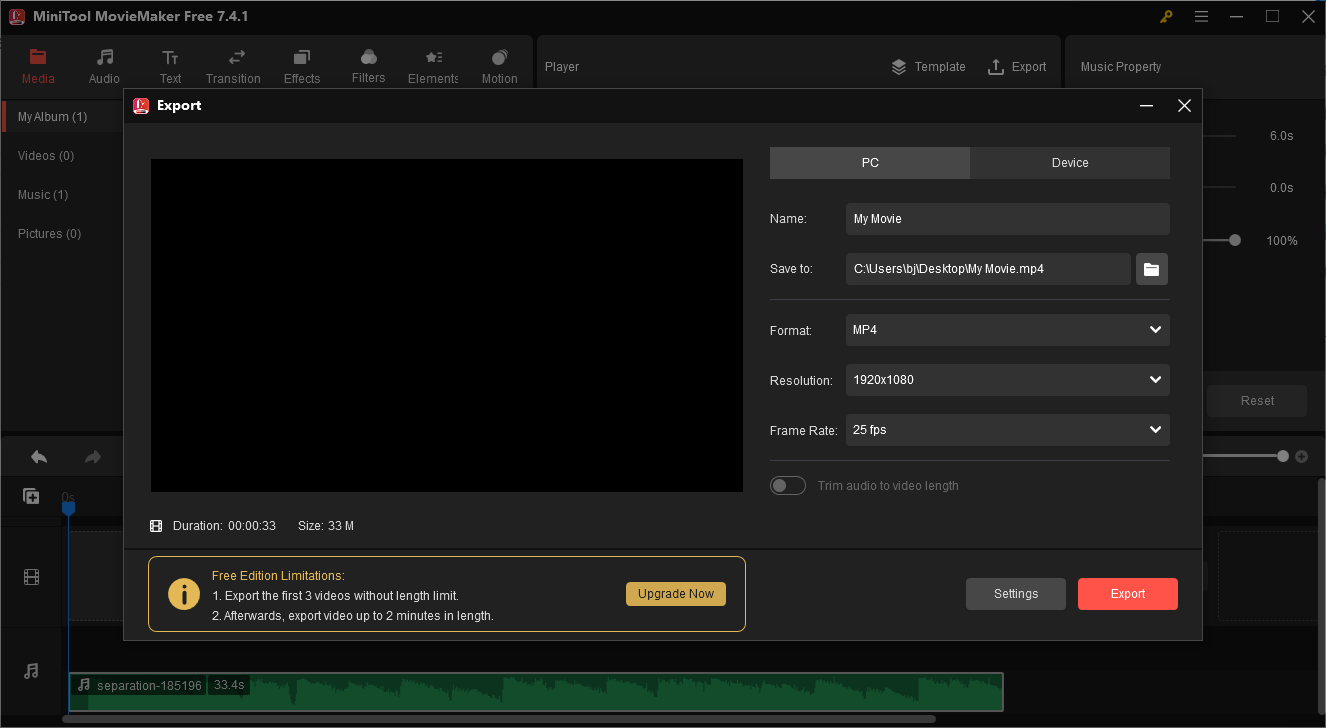
Task: Click the Size: 33 M text
Action: tap(326, 526)
